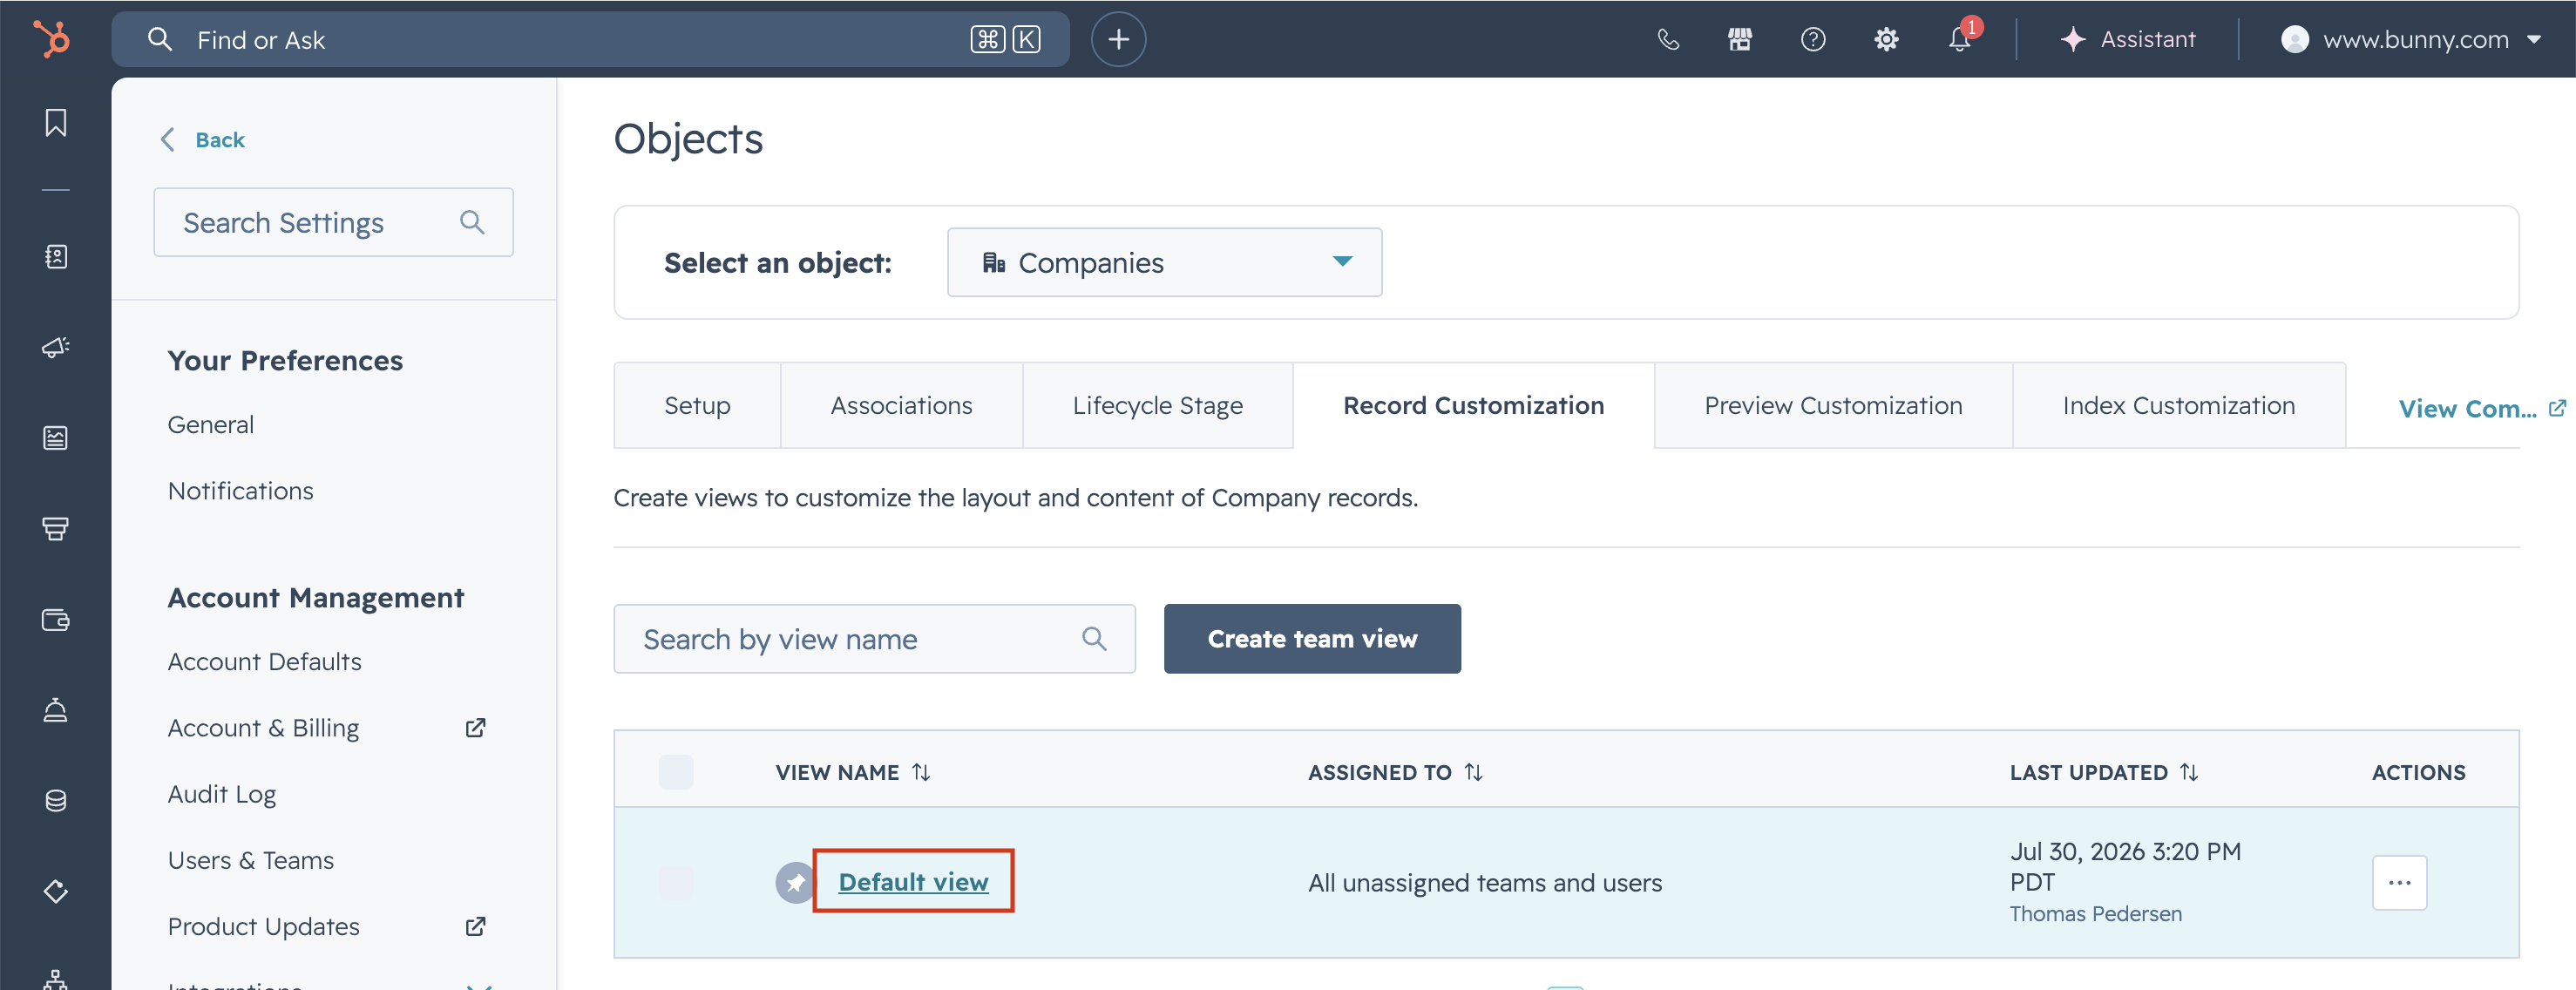
Task: Open the Assistant button
Action: coord(2128,39)
